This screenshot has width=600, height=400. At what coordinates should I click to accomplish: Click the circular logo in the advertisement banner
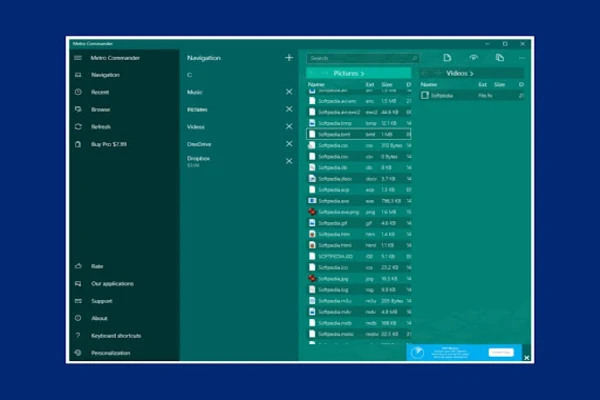[x=417, y=353]
